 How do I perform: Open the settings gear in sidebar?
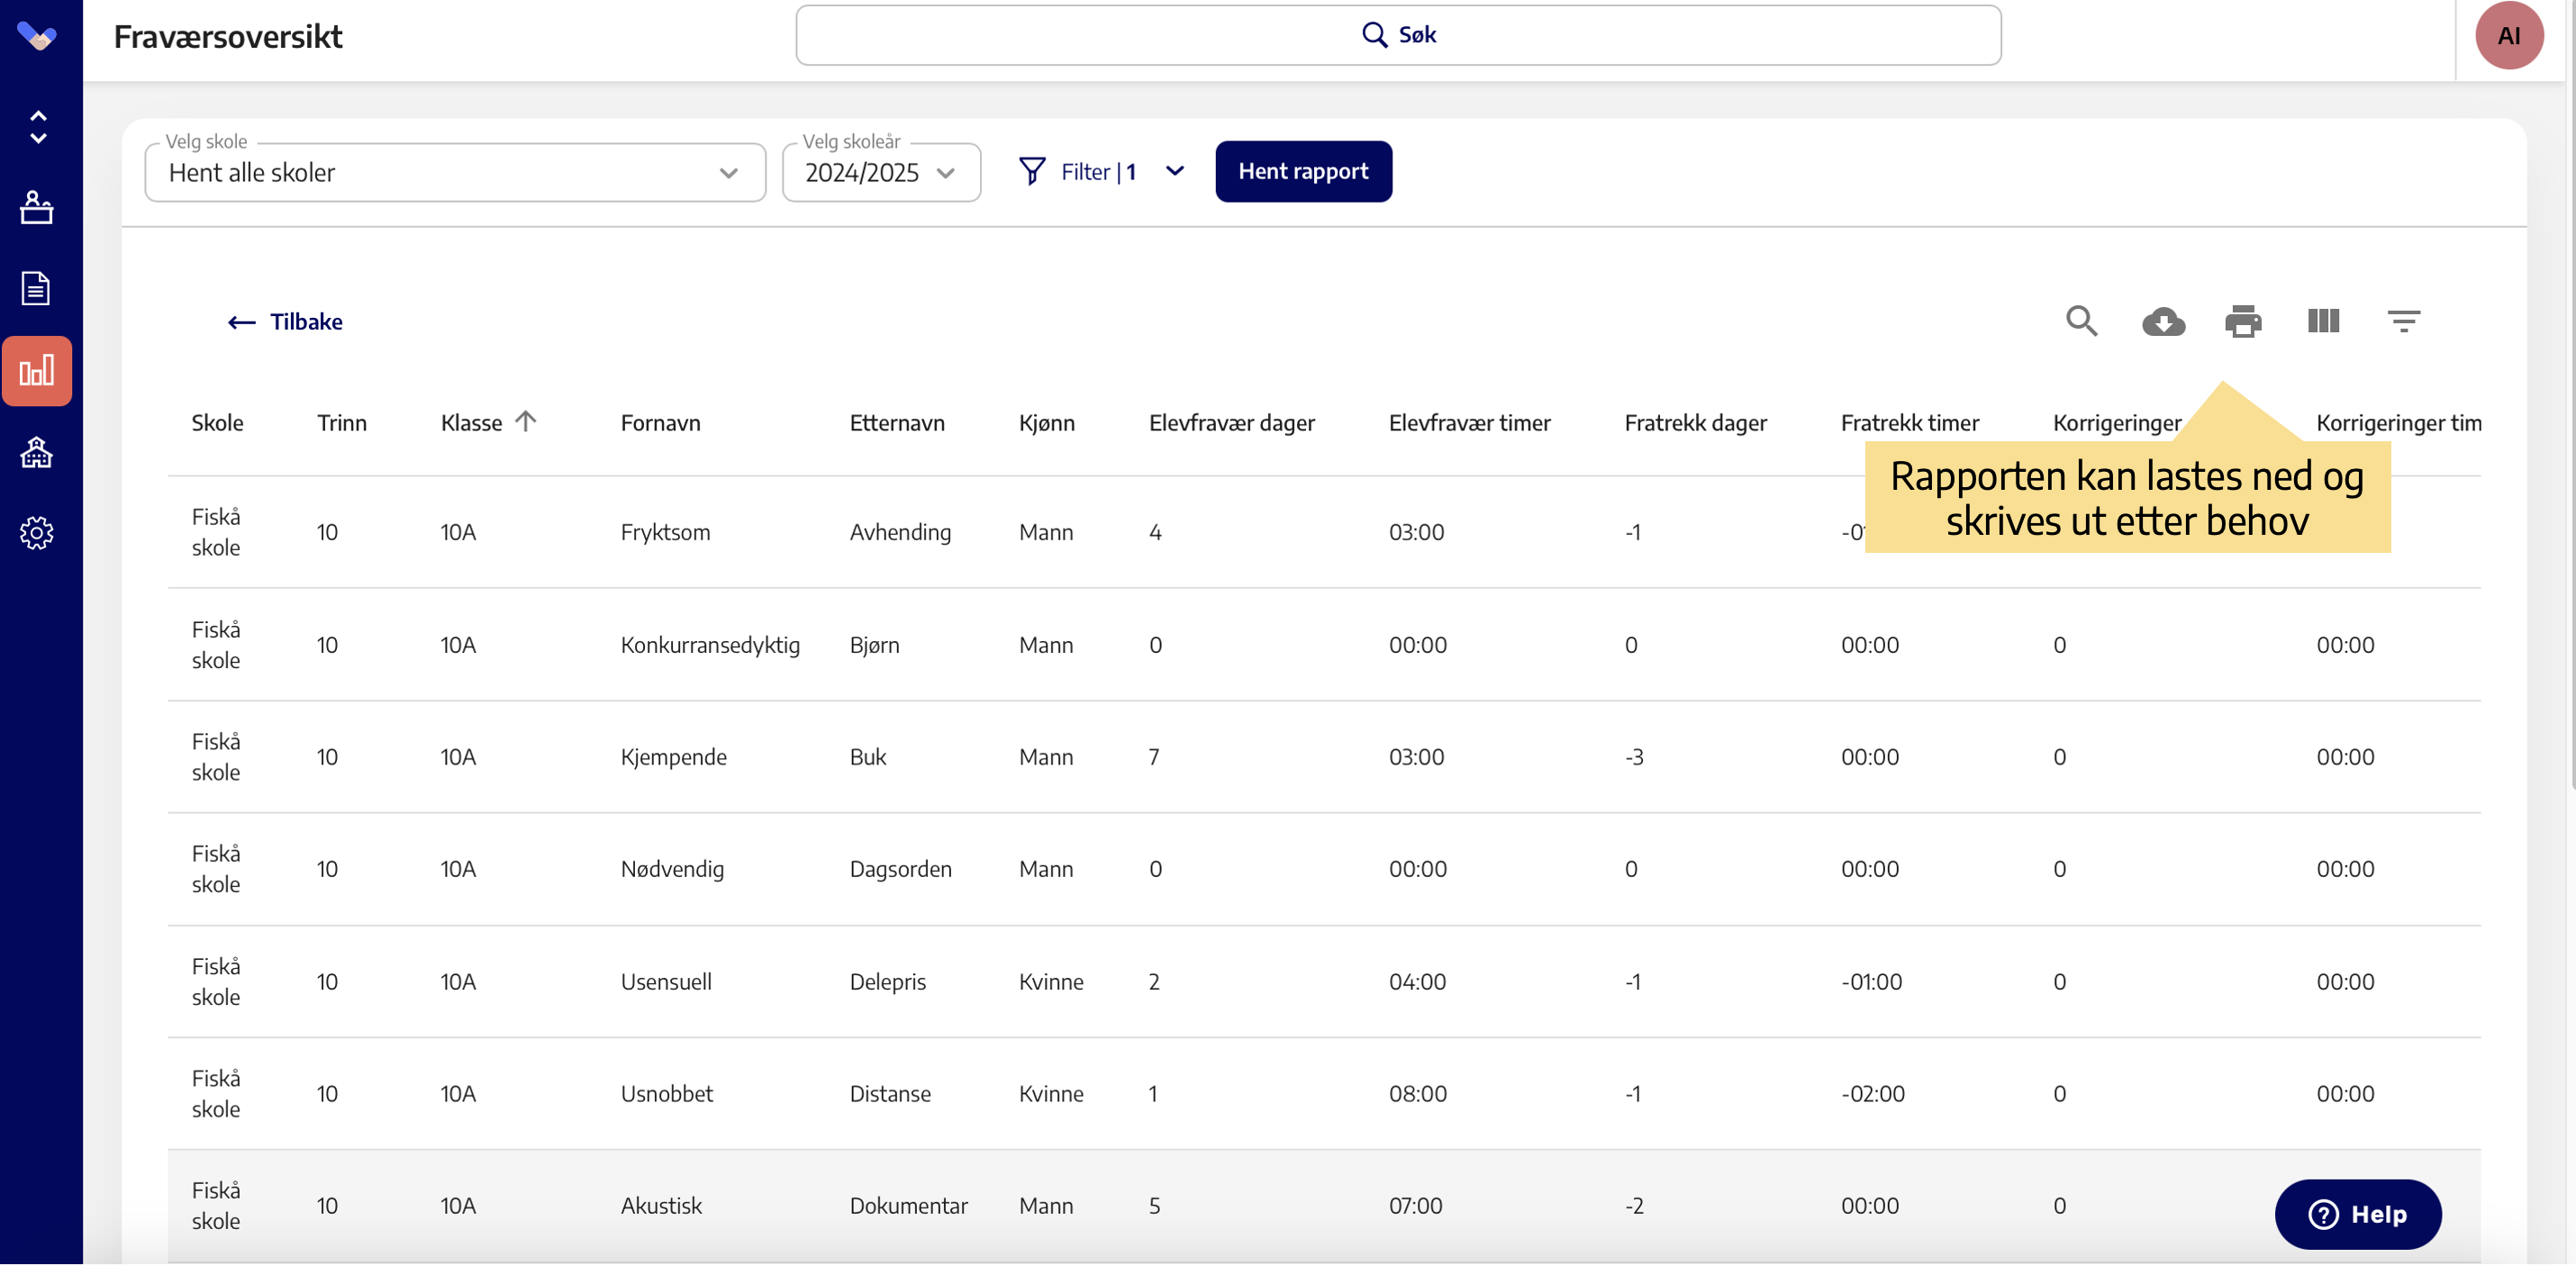[37, 533]
